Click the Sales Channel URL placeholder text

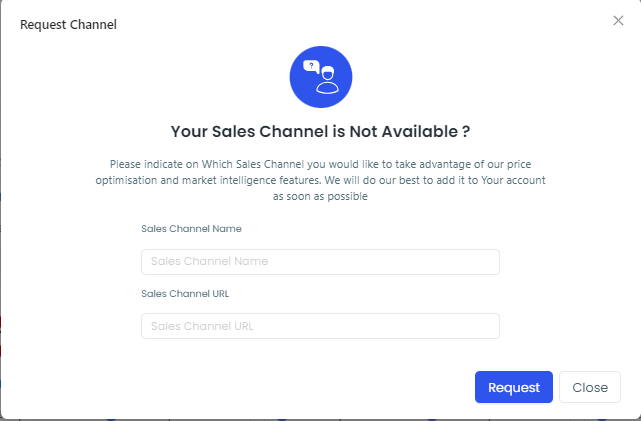pyautogui.click(x=202, y=326)
